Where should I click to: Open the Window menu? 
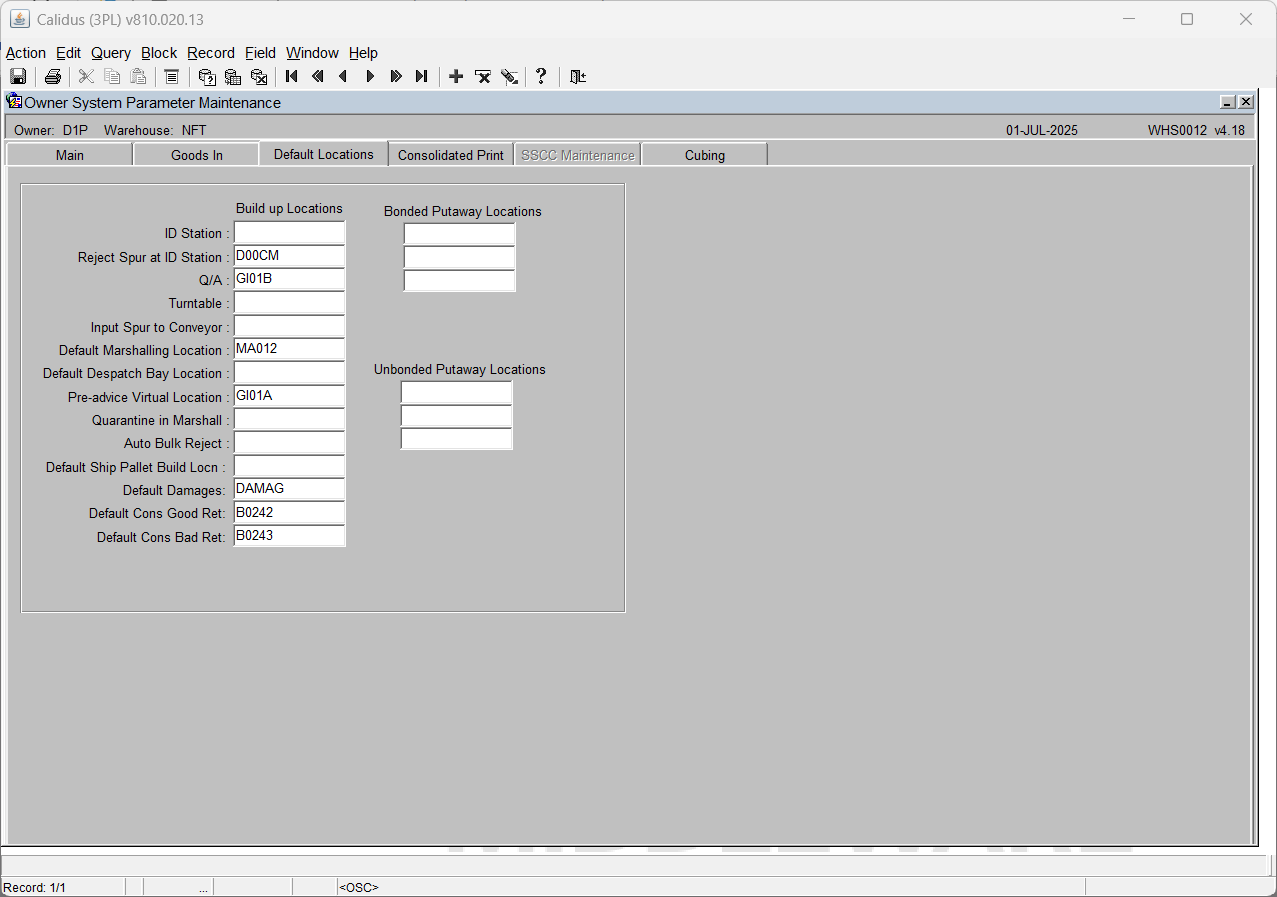tap(313, 53)
